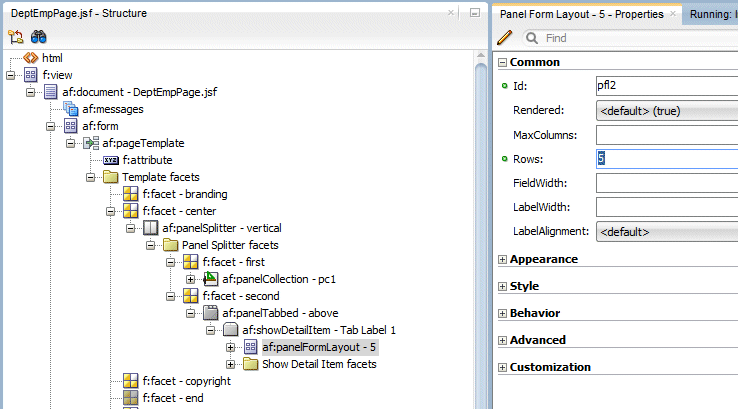The height and width of the screenshot is (409, 738).
Task: Close the Structure panel tab
Action: 451,13
